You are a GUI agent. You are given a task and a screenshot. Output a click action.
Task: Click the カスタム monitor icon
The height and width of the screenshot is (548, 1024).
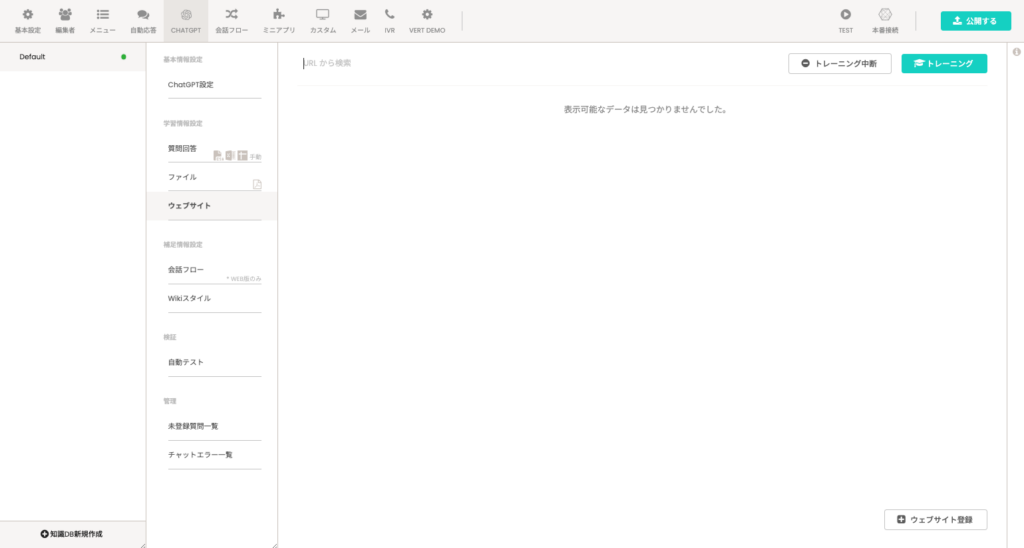[322, 15]
